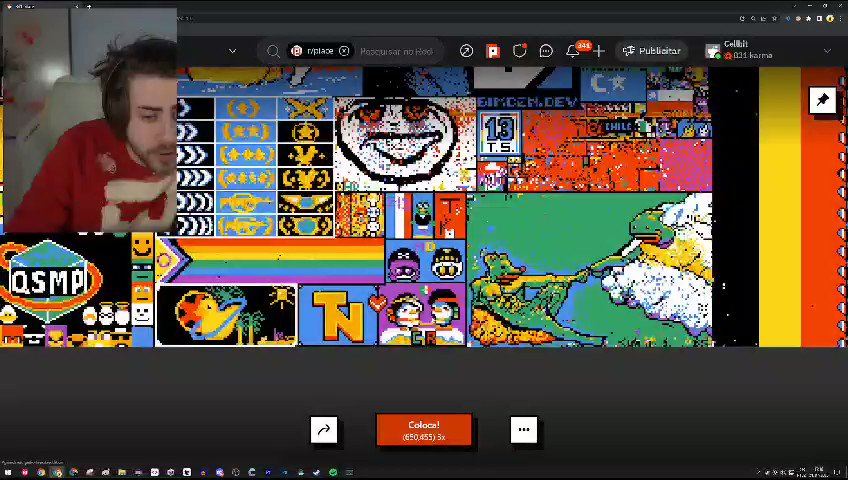
Task: Open the coins shield icon
Action: click(x=519, y=51)
